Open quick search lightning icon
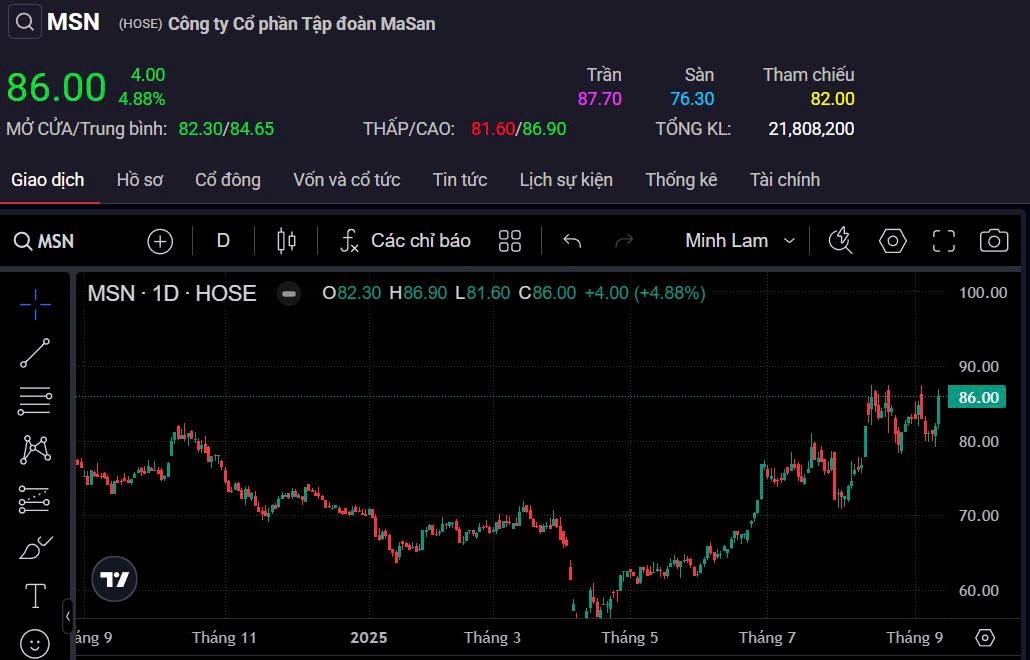 [x=840, y=241]
